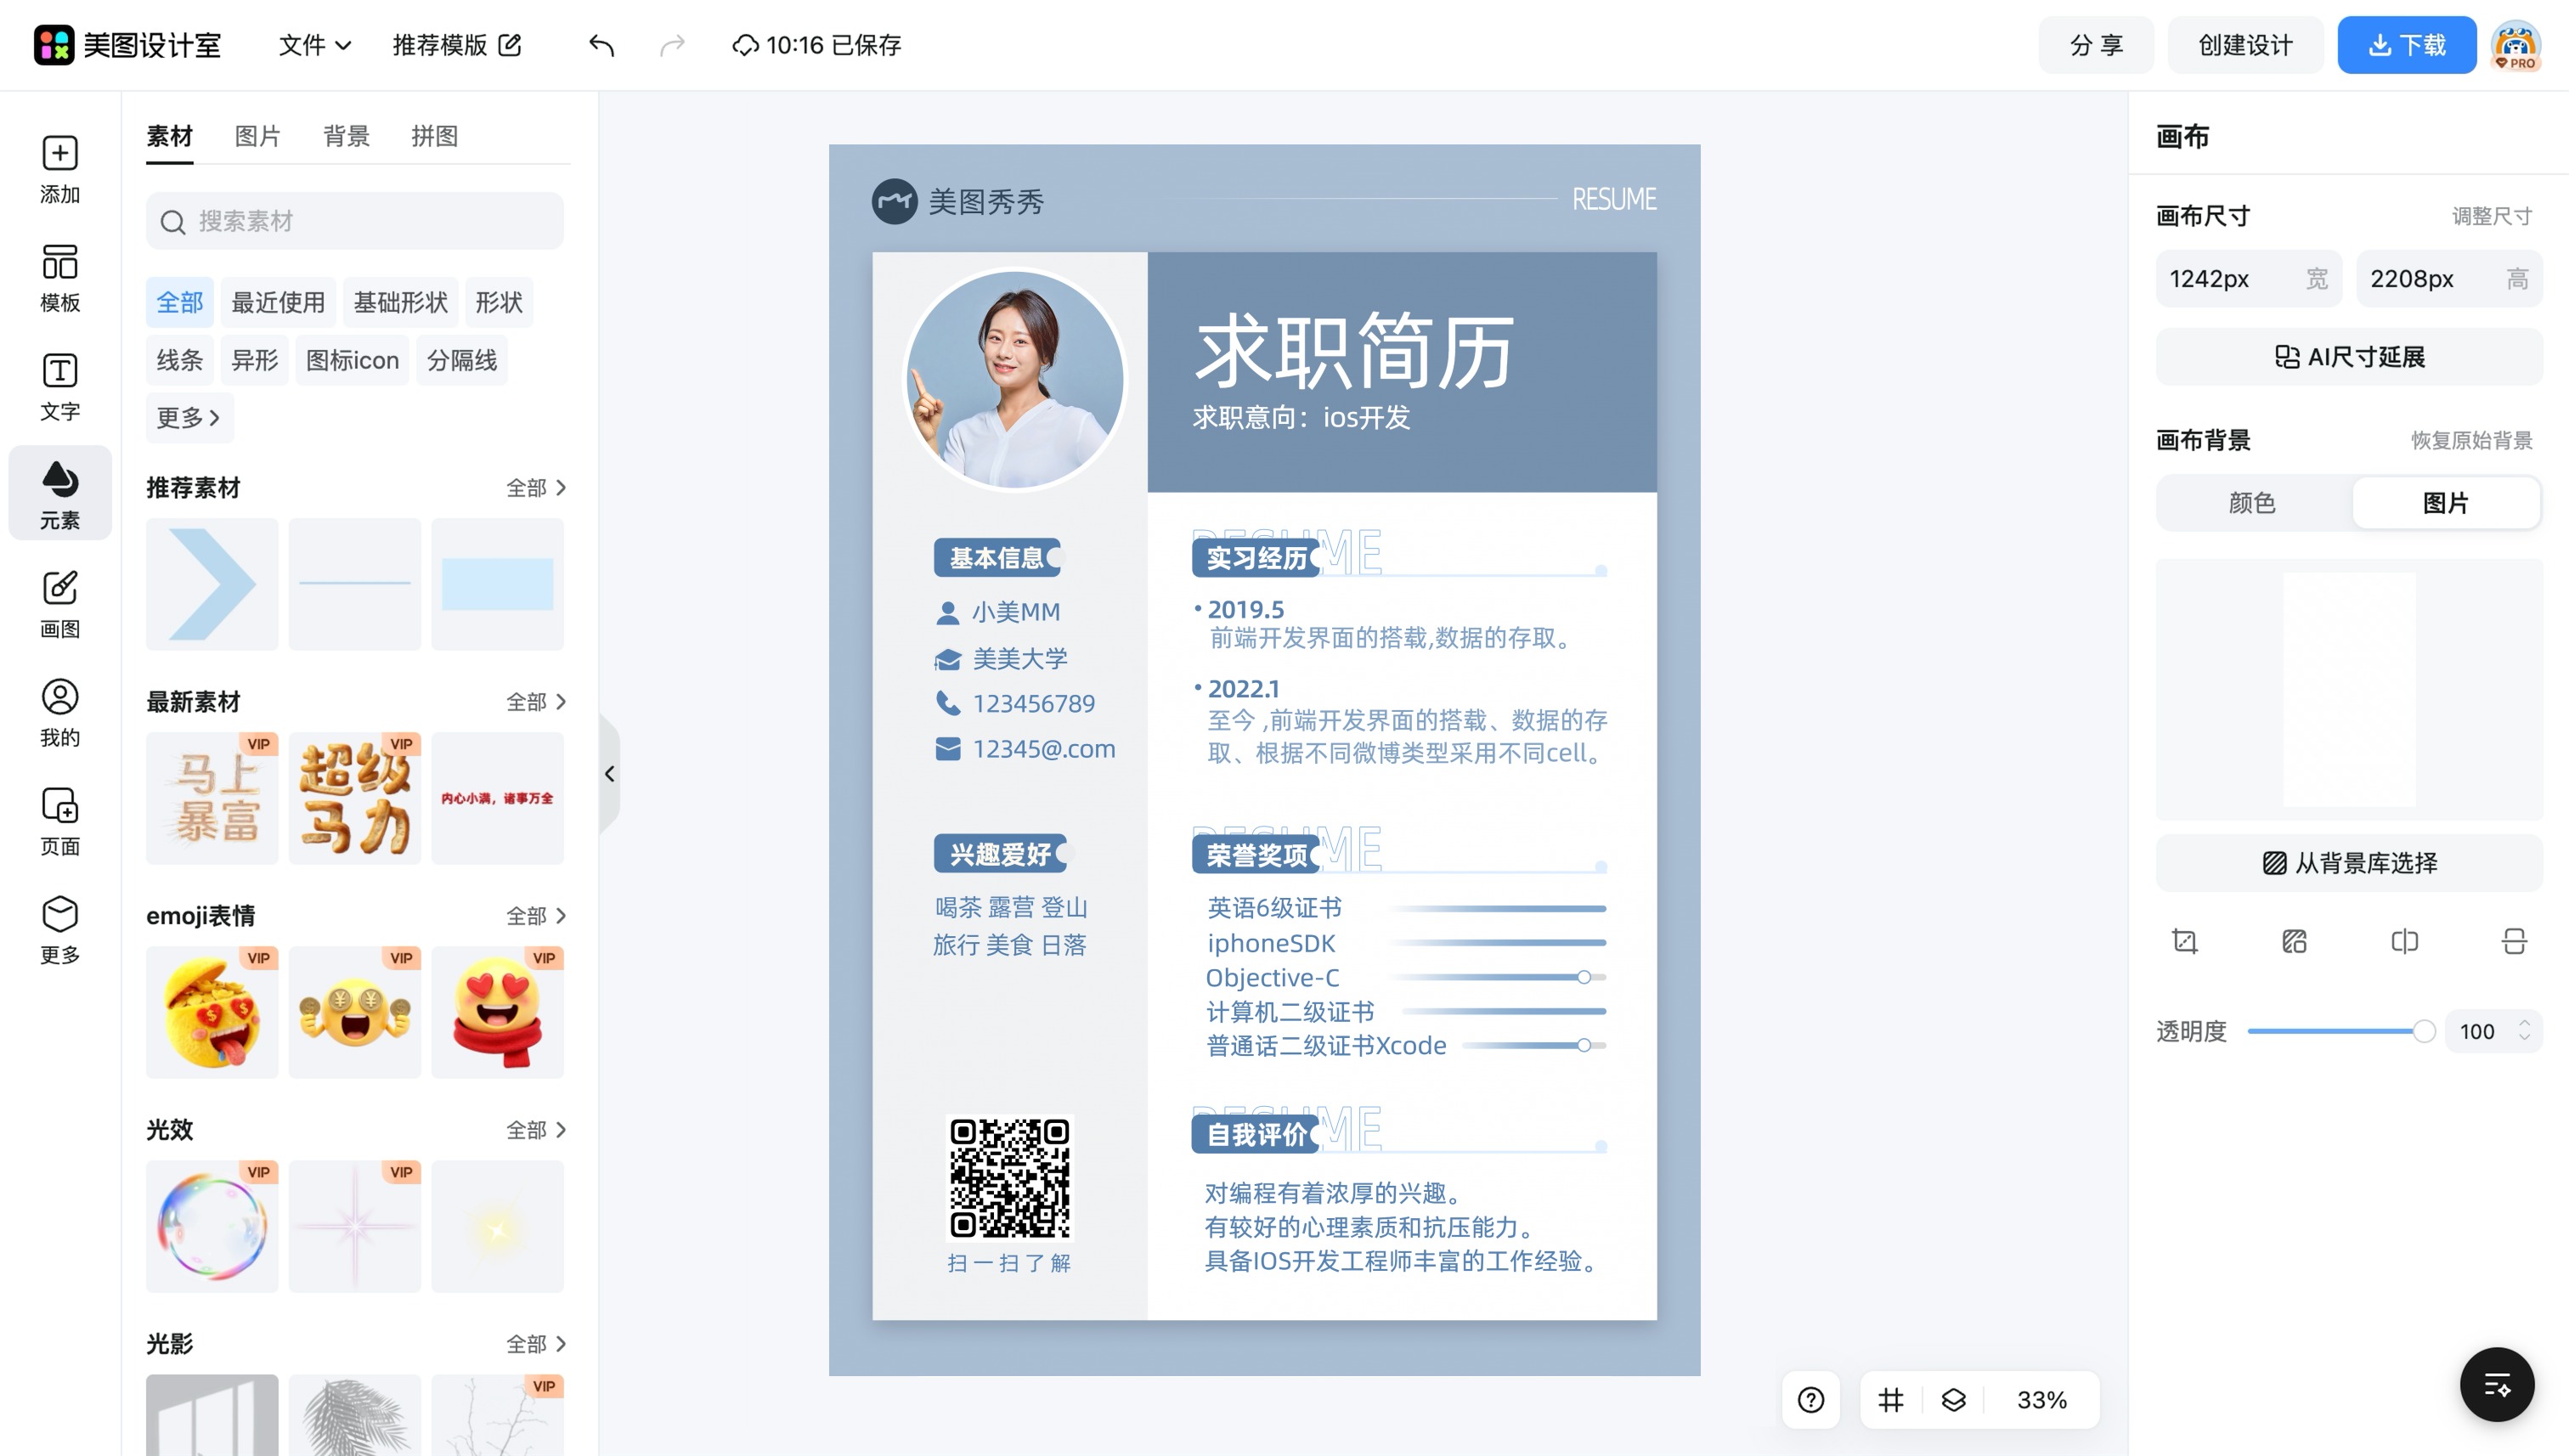Select the 分隔线 filter chip

click(x=462, y=360)
